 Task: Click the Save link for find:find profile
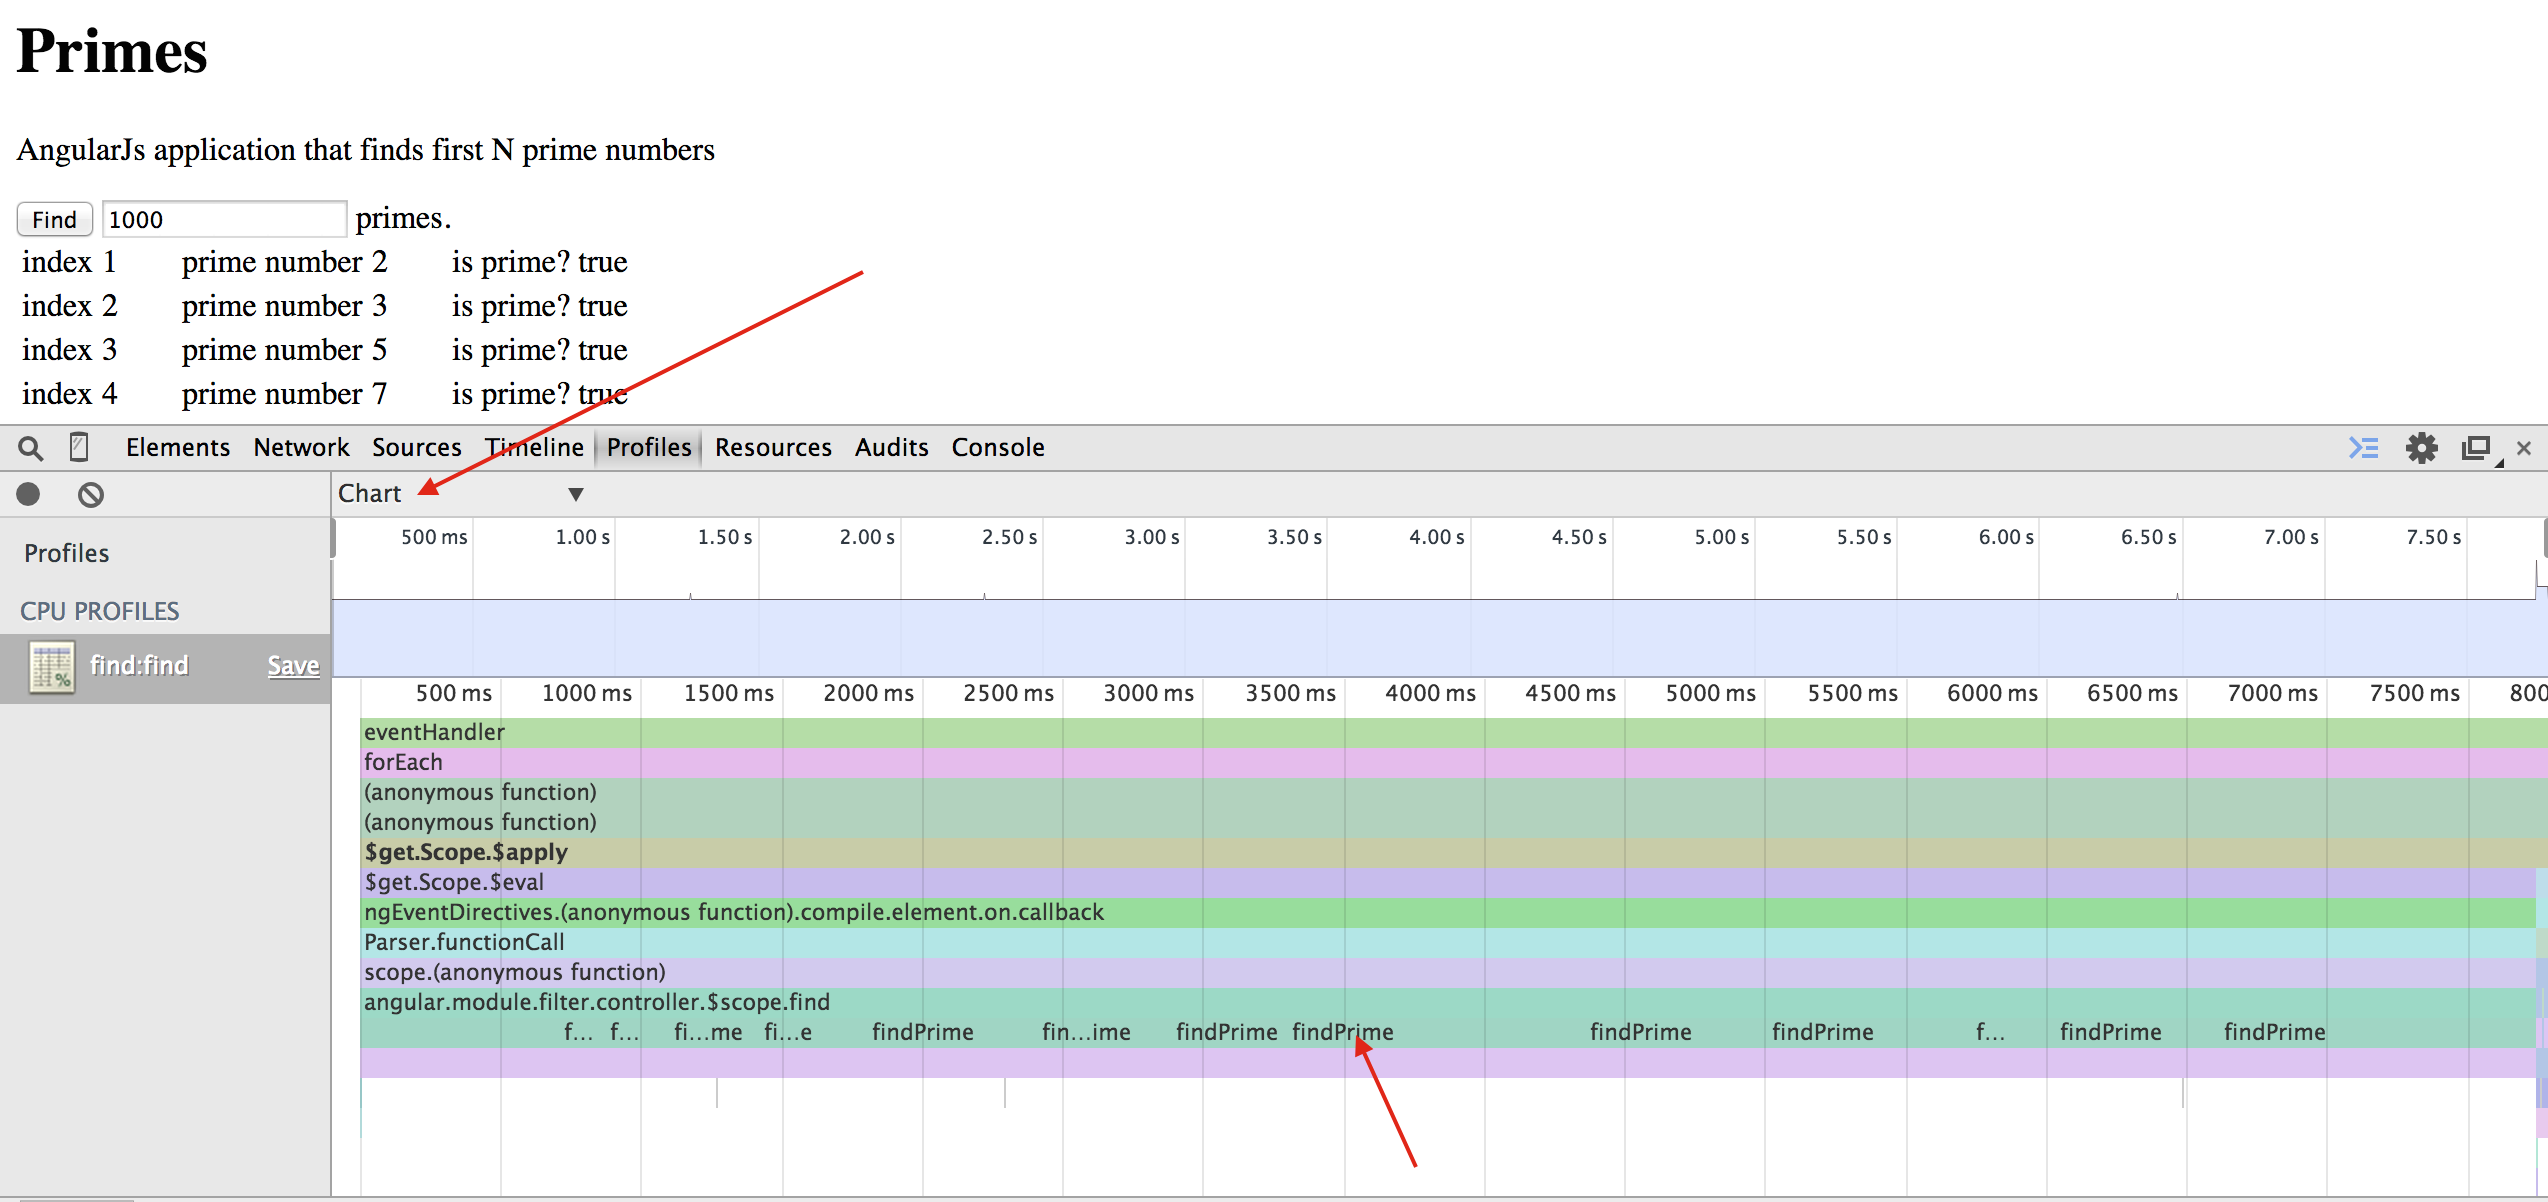pos(293,666)
